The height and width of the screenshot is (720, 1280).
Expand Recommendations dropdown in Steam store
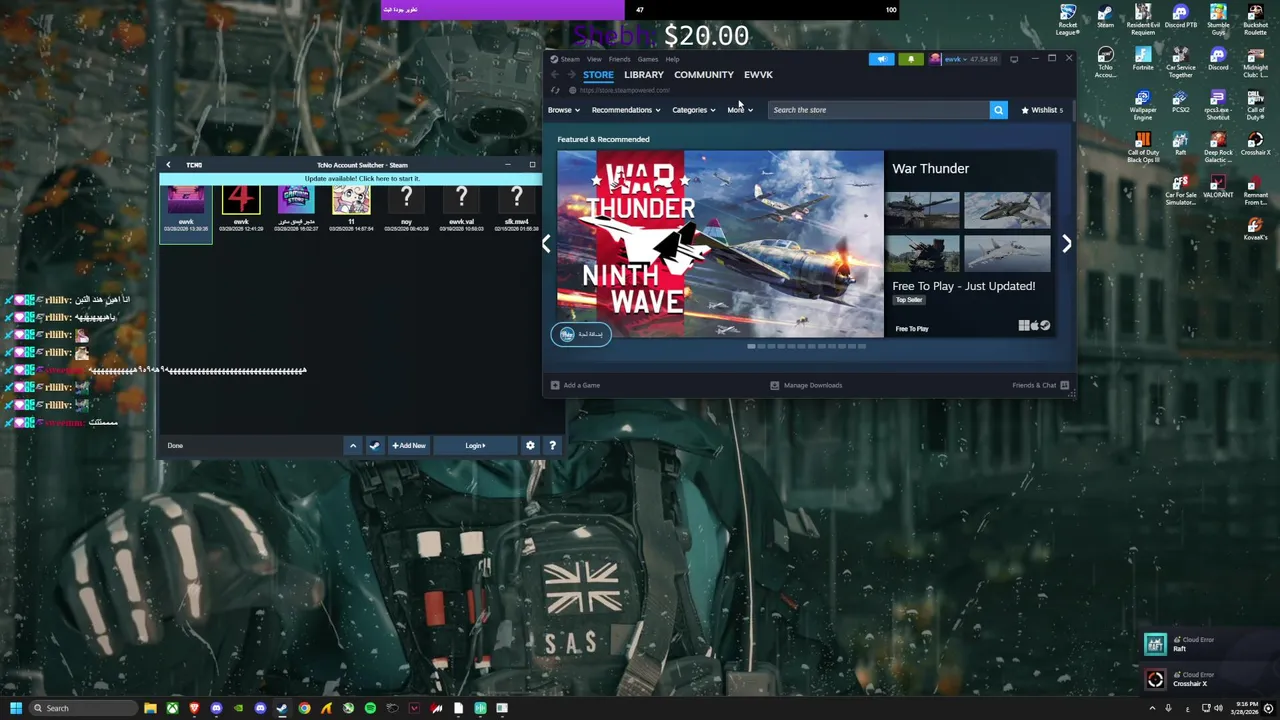[626, 110]
